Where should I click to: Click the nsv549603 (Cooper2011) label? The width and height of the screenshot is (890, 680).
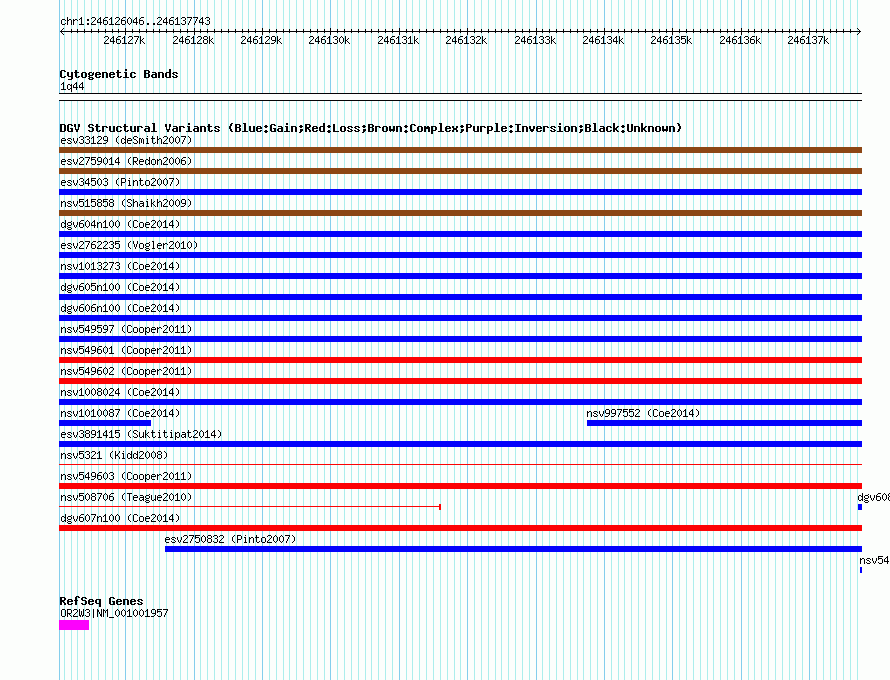126,476
